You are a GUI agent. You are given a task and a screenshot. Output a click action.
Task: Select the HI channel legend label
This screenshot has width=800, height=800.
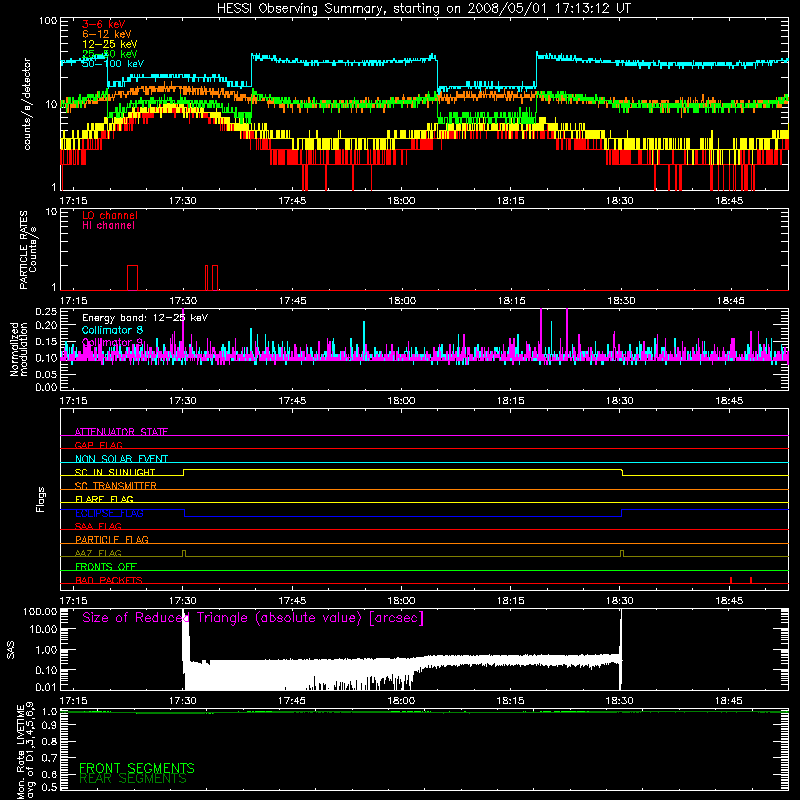108,226
